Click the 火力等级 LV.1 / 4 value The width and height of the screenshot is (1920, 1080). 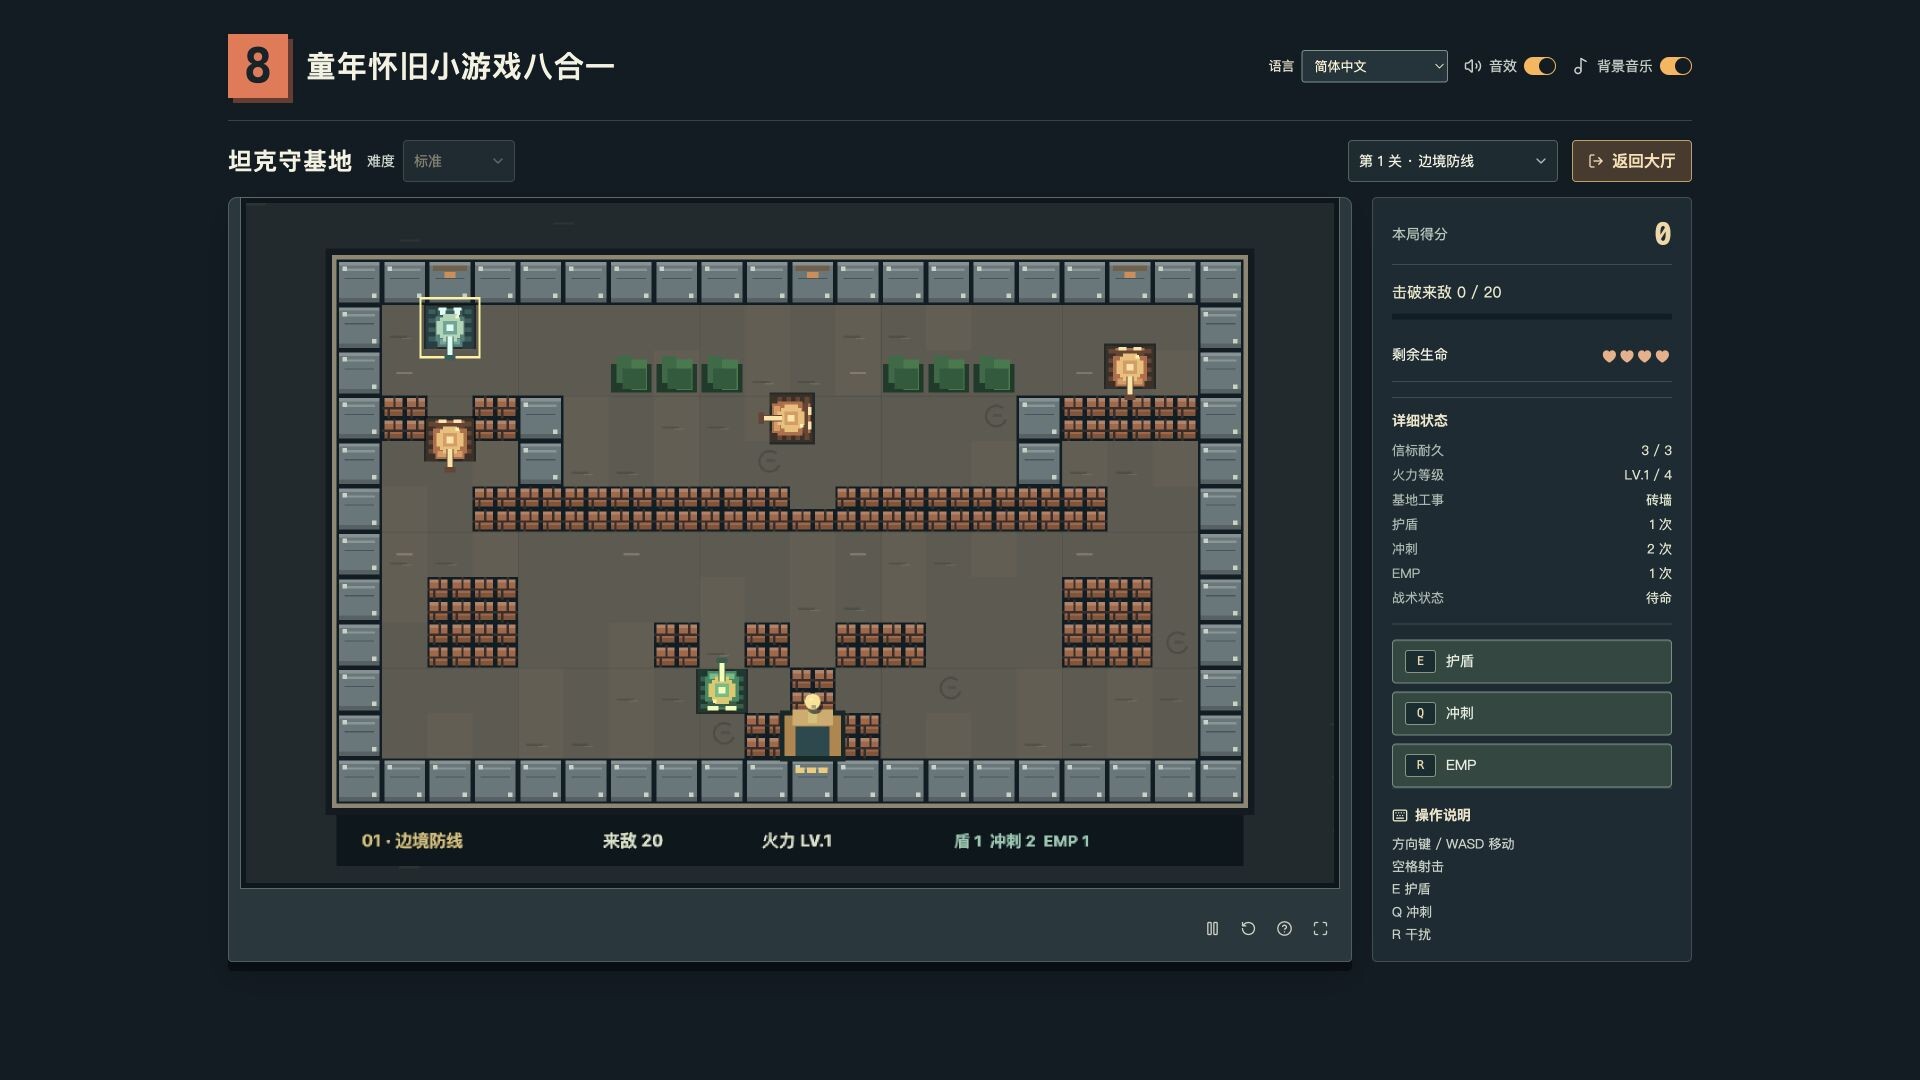click(1647, 475)
